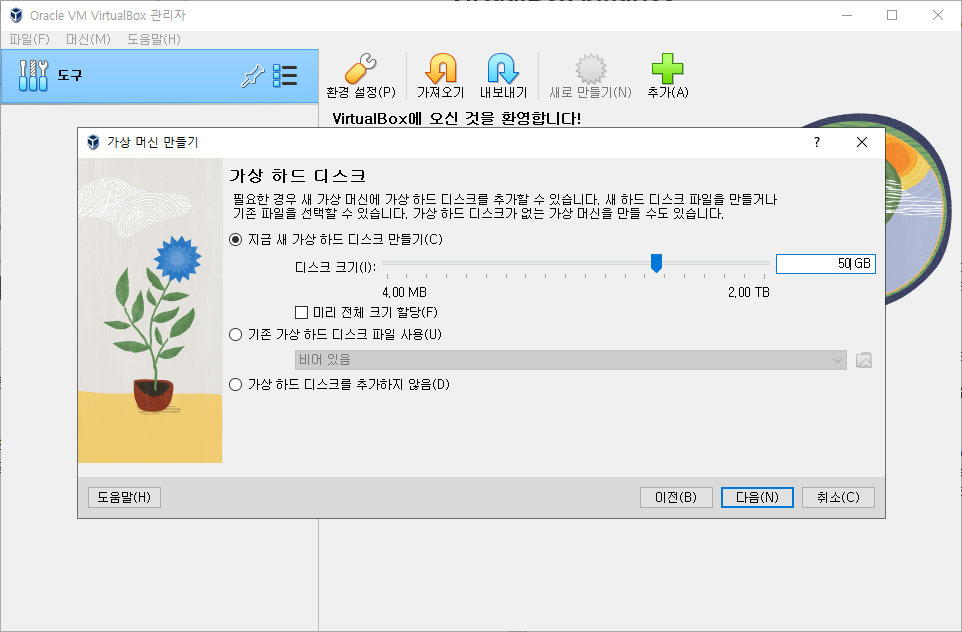The image size is (962, 632).
Task: Click the browse disk file folder icon
Action: (x=864, y=360)
